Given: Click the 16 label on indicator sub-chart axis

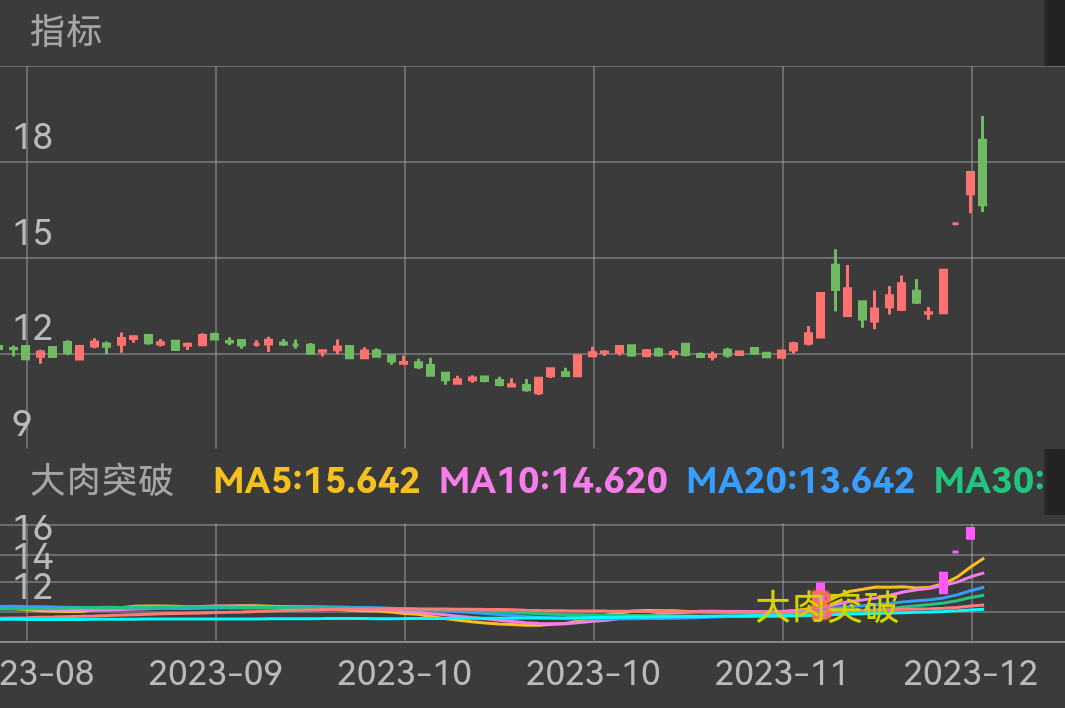Looking at the screenshot, I should point(32,527).
